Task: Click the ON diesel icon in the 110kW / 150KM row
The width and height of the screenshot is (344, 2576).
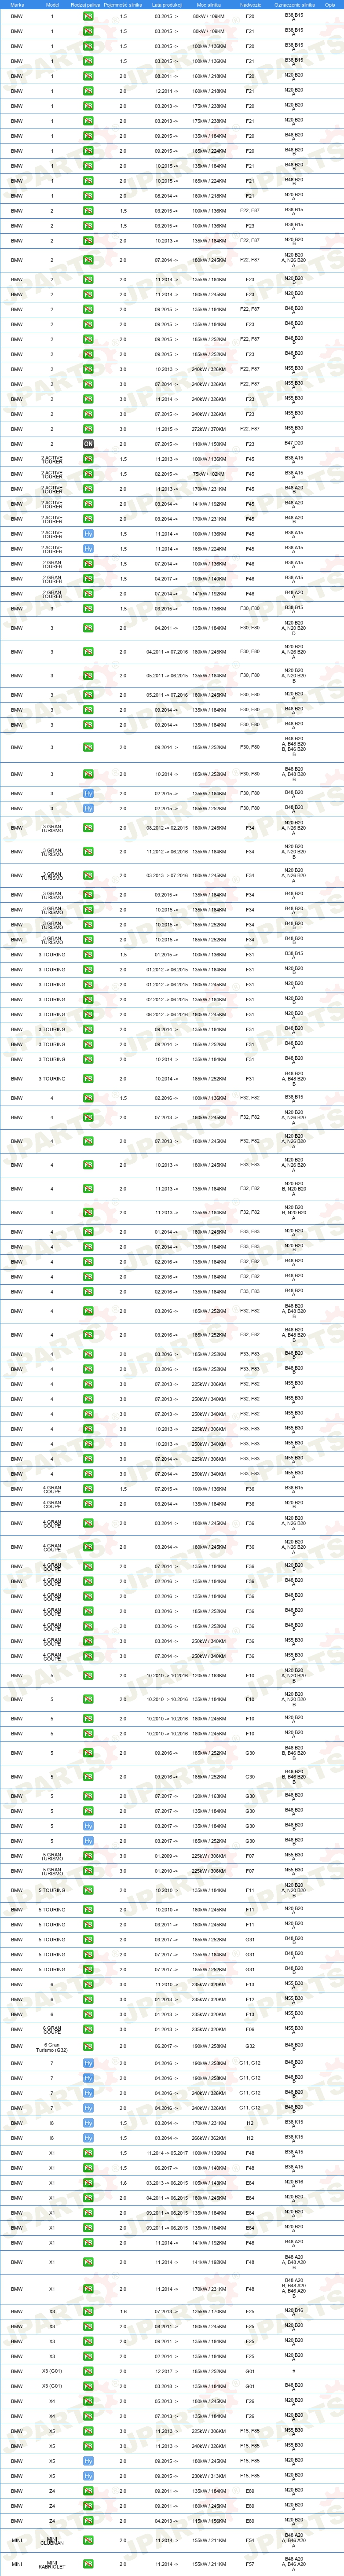Action: pos(88,444)
